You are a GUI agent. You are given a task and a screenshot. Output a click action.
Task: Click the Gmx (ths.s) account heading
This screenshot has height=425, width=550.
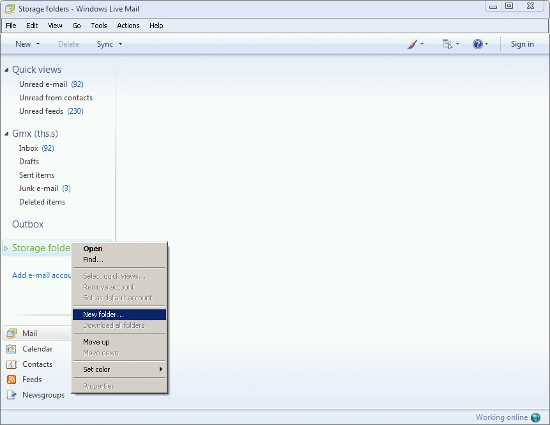35,134
